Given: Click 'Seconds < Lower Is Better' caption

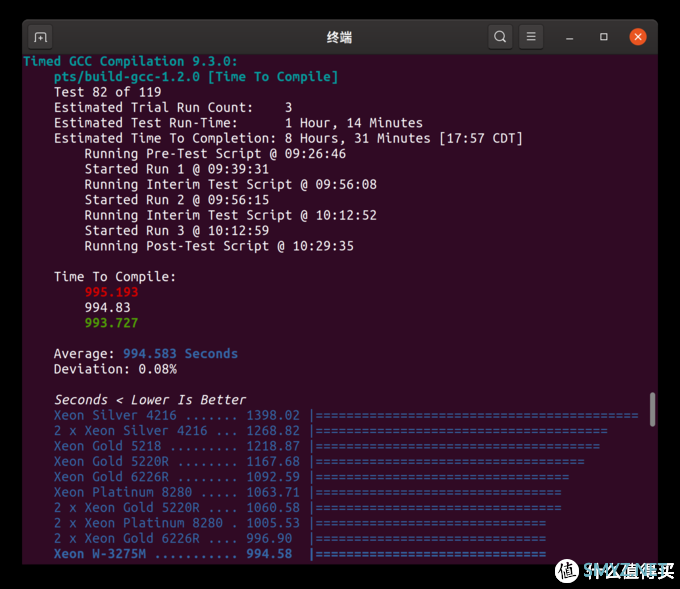Looking at the screenshot, I should 150,400.
